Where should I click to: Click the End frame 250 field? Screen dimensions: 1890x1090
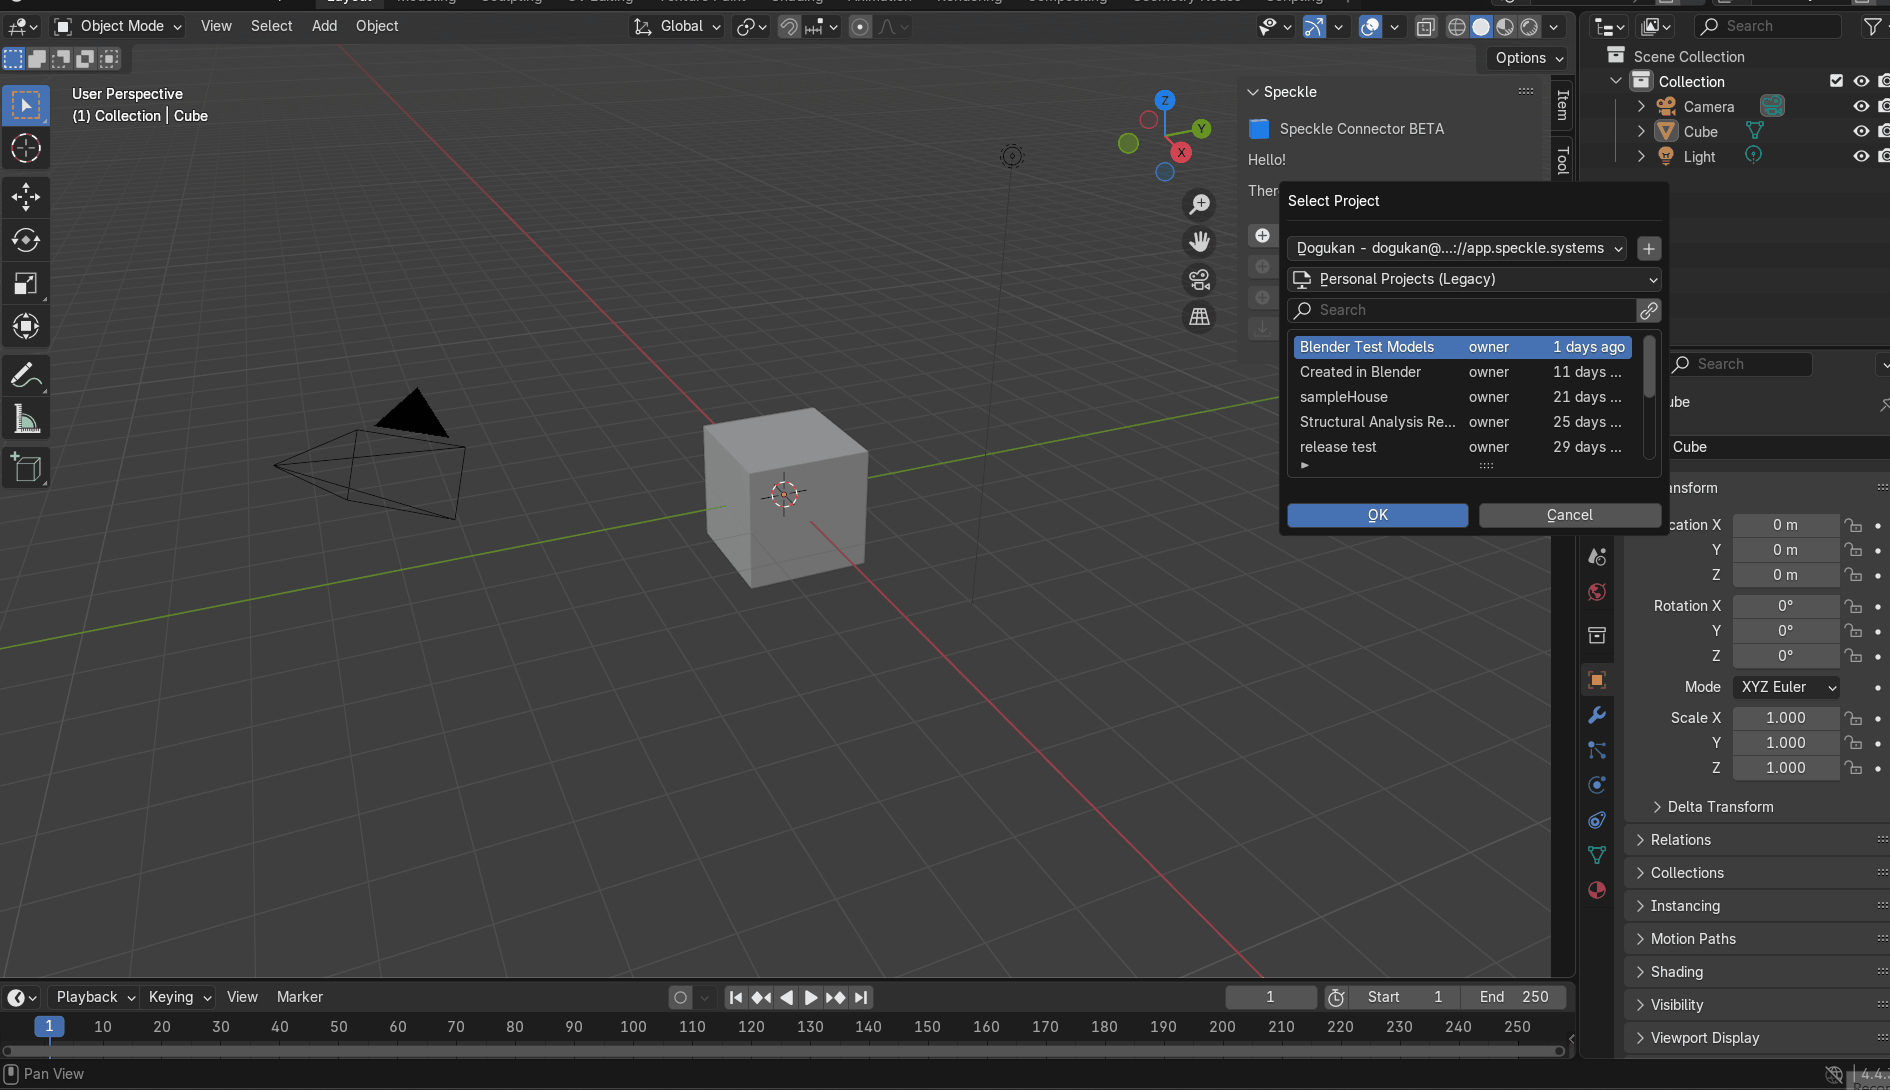tap(1514, 997)
